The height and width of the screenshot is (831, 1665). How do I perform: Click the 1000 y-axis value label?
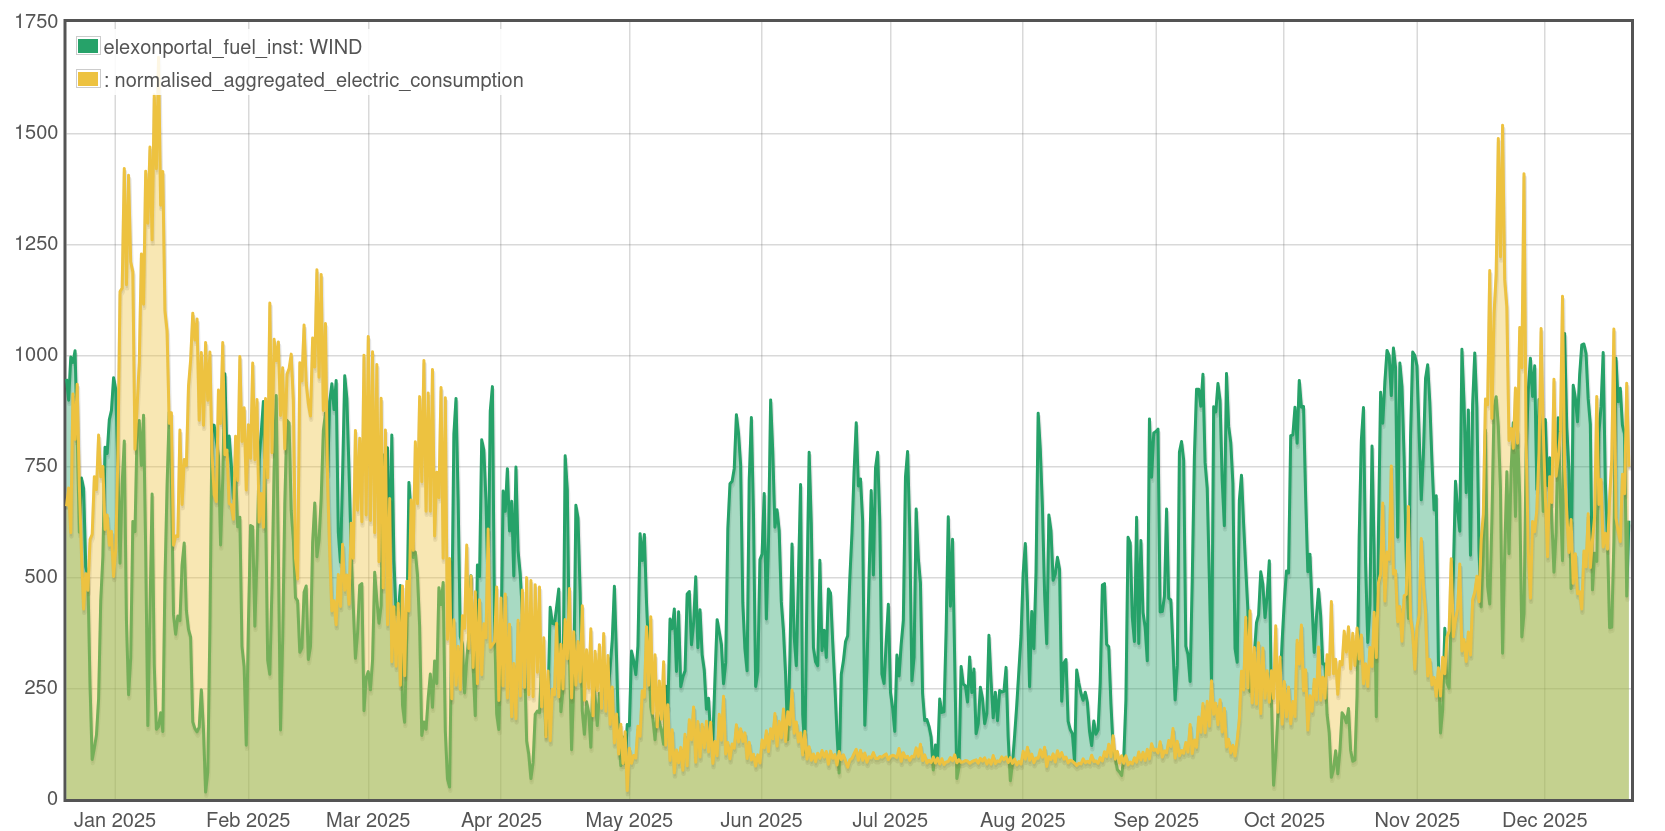[36, 354]
